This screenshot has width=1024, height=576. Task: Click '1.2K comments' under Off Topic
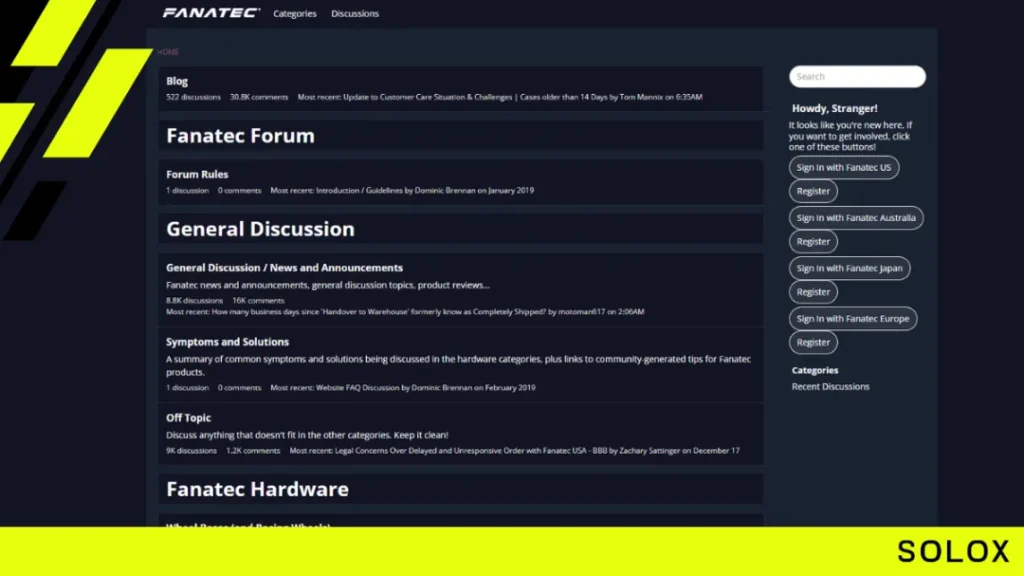(x=253, y=451)
